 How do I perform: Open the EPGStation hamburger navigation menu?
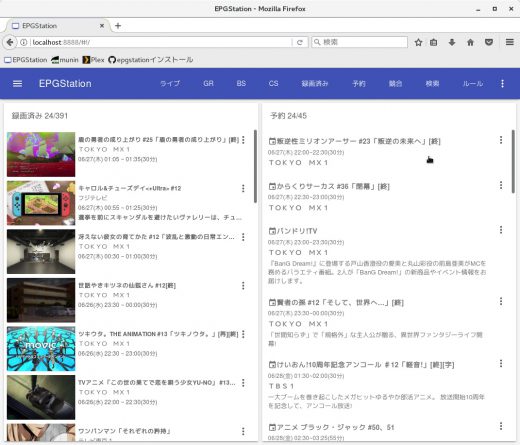coord(17,84)
